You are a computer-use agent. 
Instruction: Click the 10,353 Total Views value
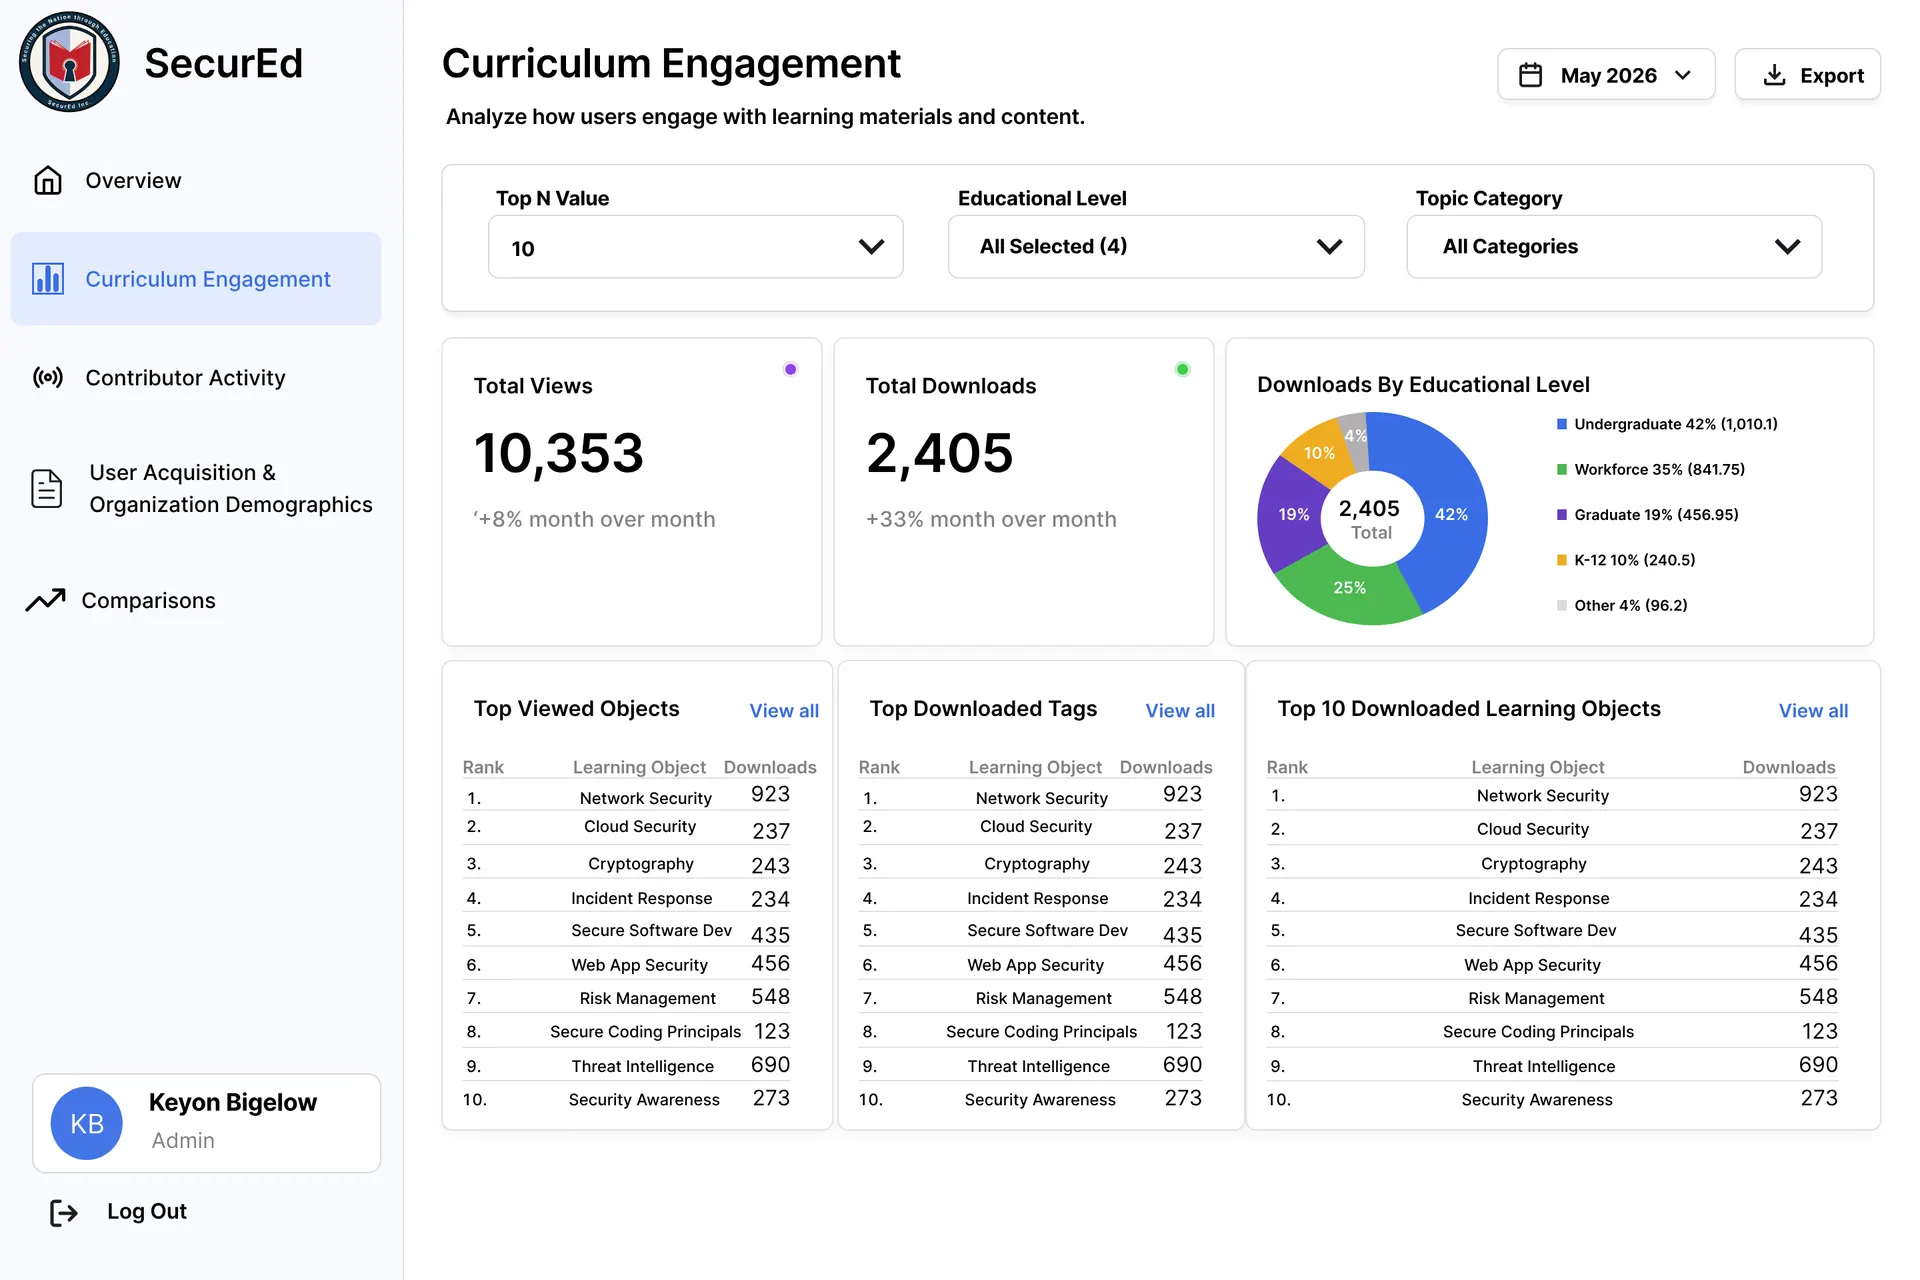coord(559,453)
